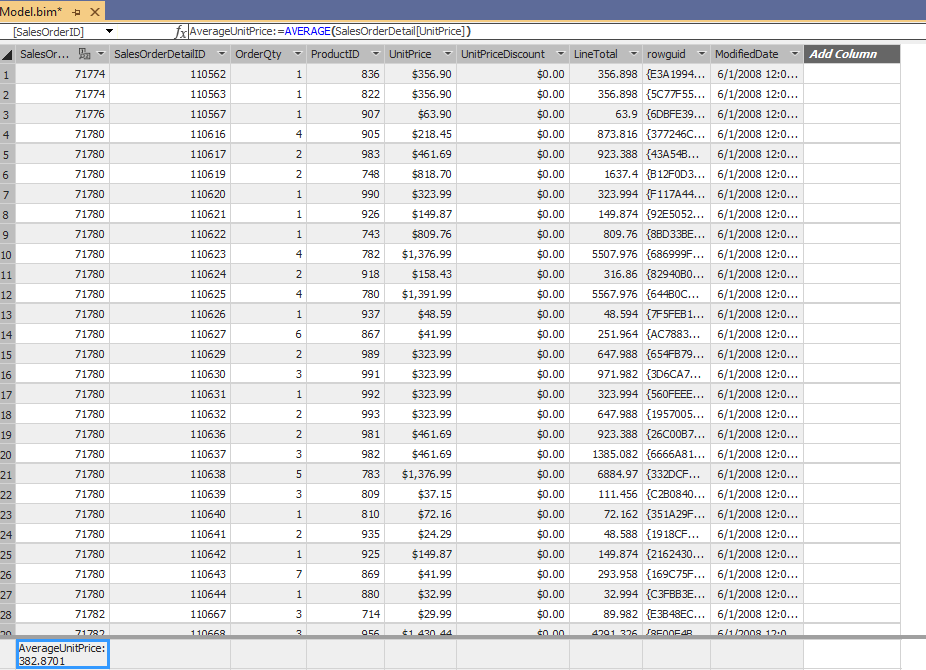
Task: Click UnitPrice cell $158.43
Action: point(420,274)
